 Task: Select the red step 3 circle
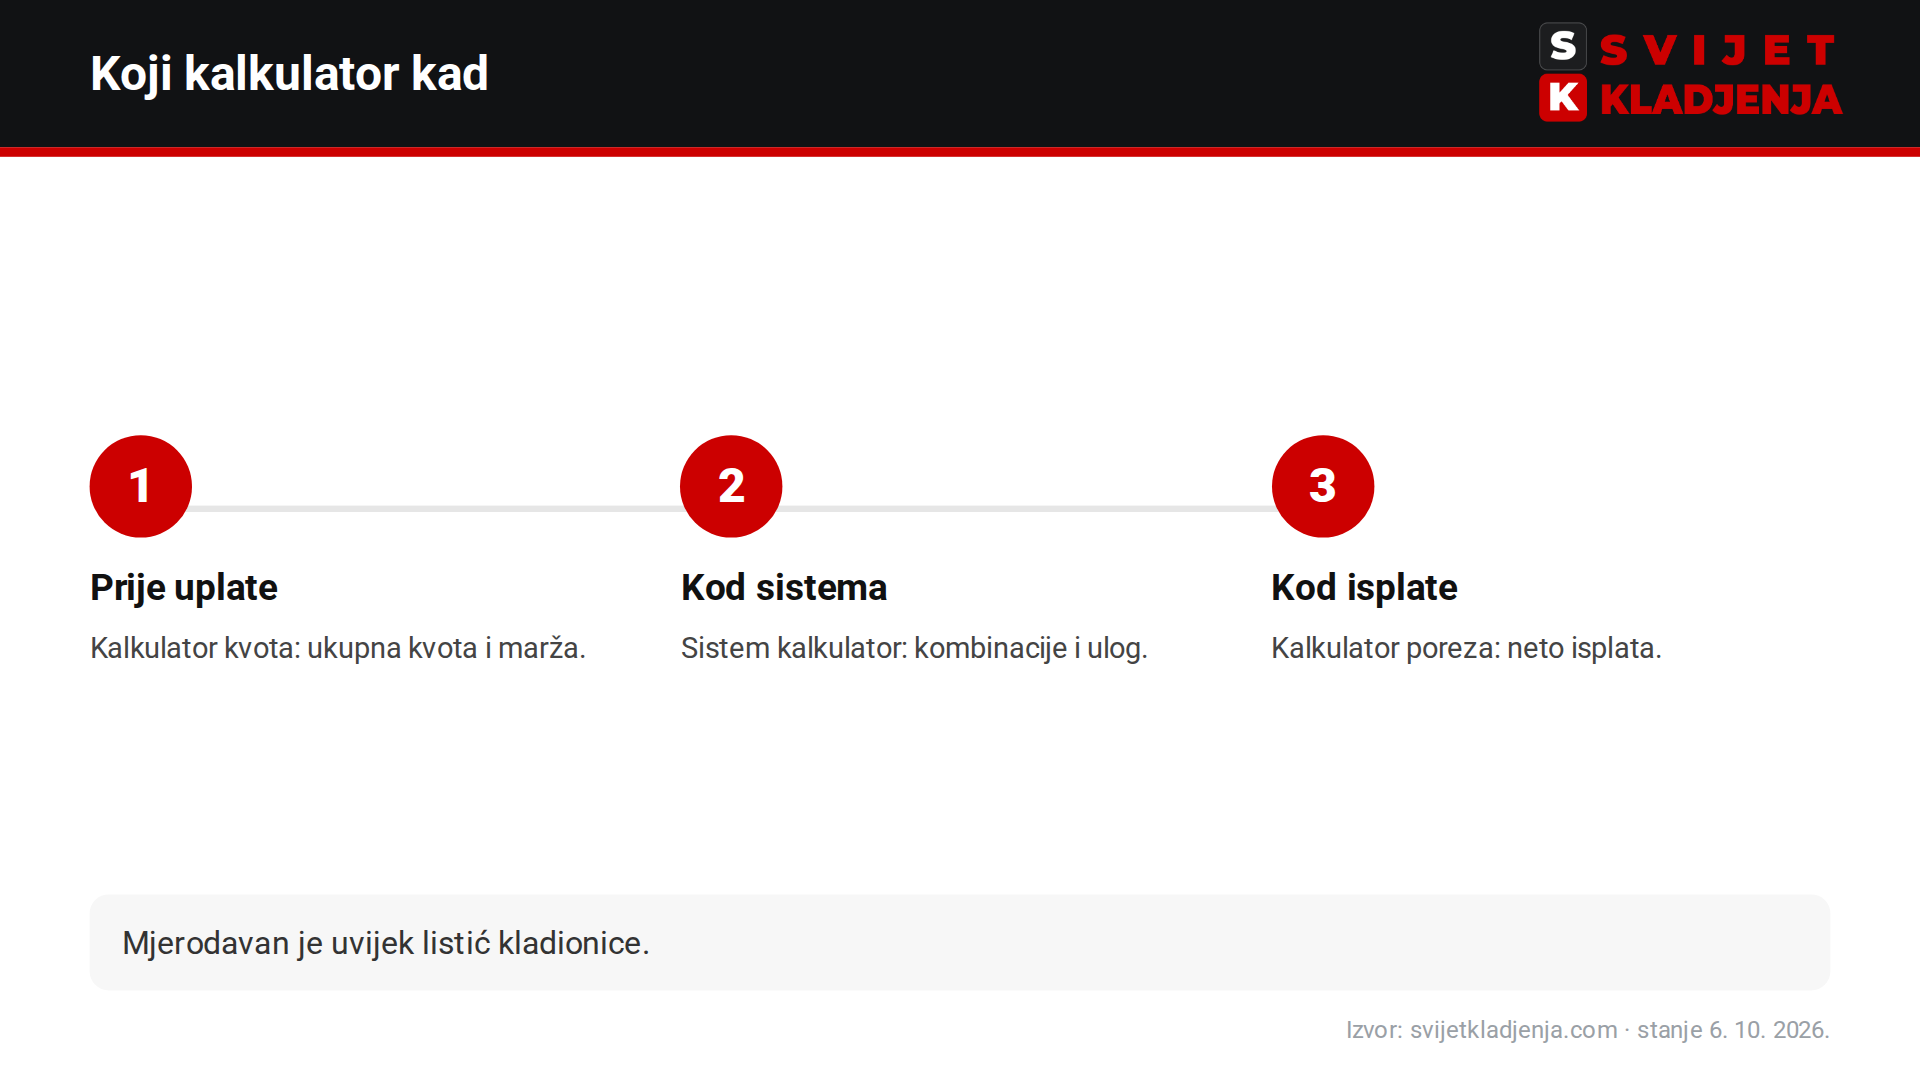1323,486
